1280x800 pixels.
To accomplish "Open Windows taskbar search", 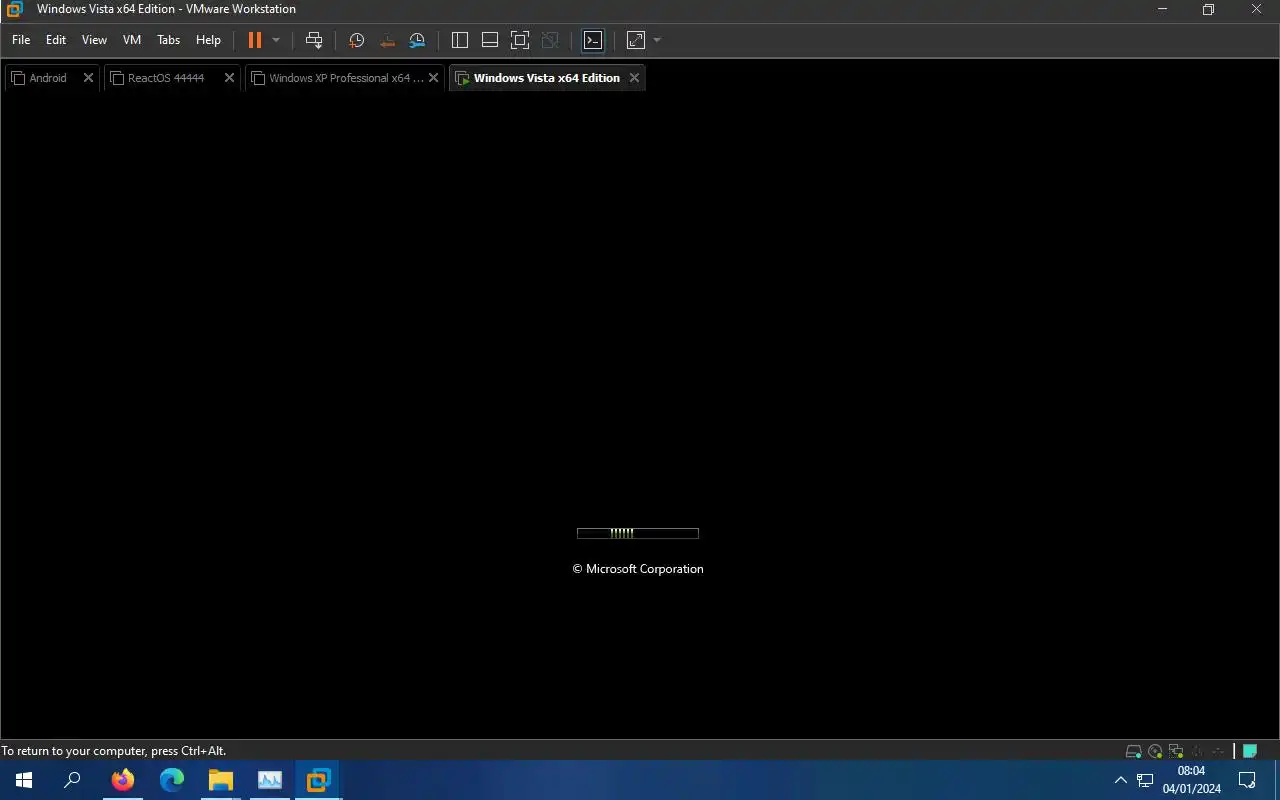I will click(72, 780).
